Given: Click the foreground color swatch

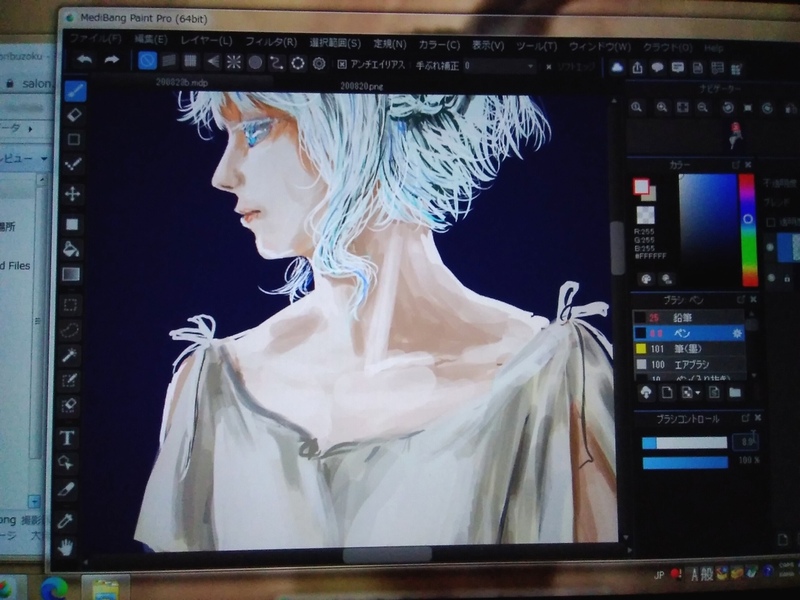Looking at the screenshot, I should (x=641, y=186).
